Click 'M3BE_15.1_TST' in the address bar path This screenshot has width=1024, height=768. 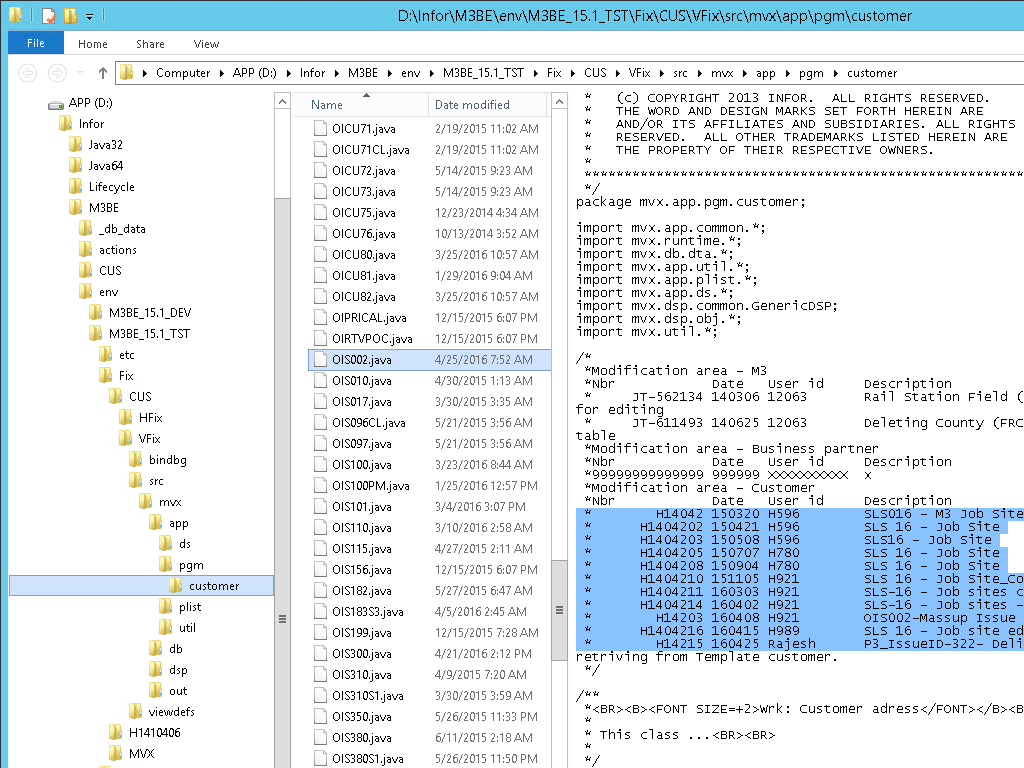point(484,73)
